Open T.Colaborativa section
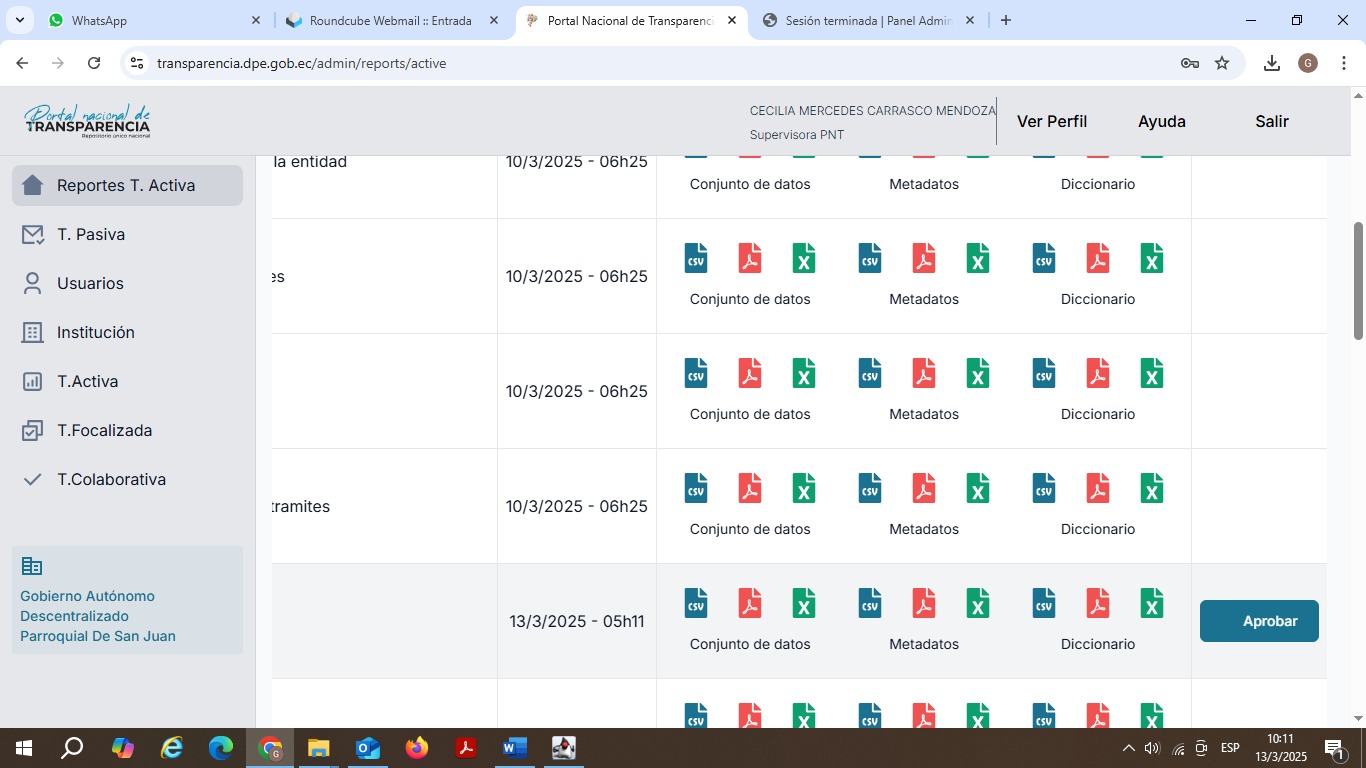 click(x=111, y=479)
